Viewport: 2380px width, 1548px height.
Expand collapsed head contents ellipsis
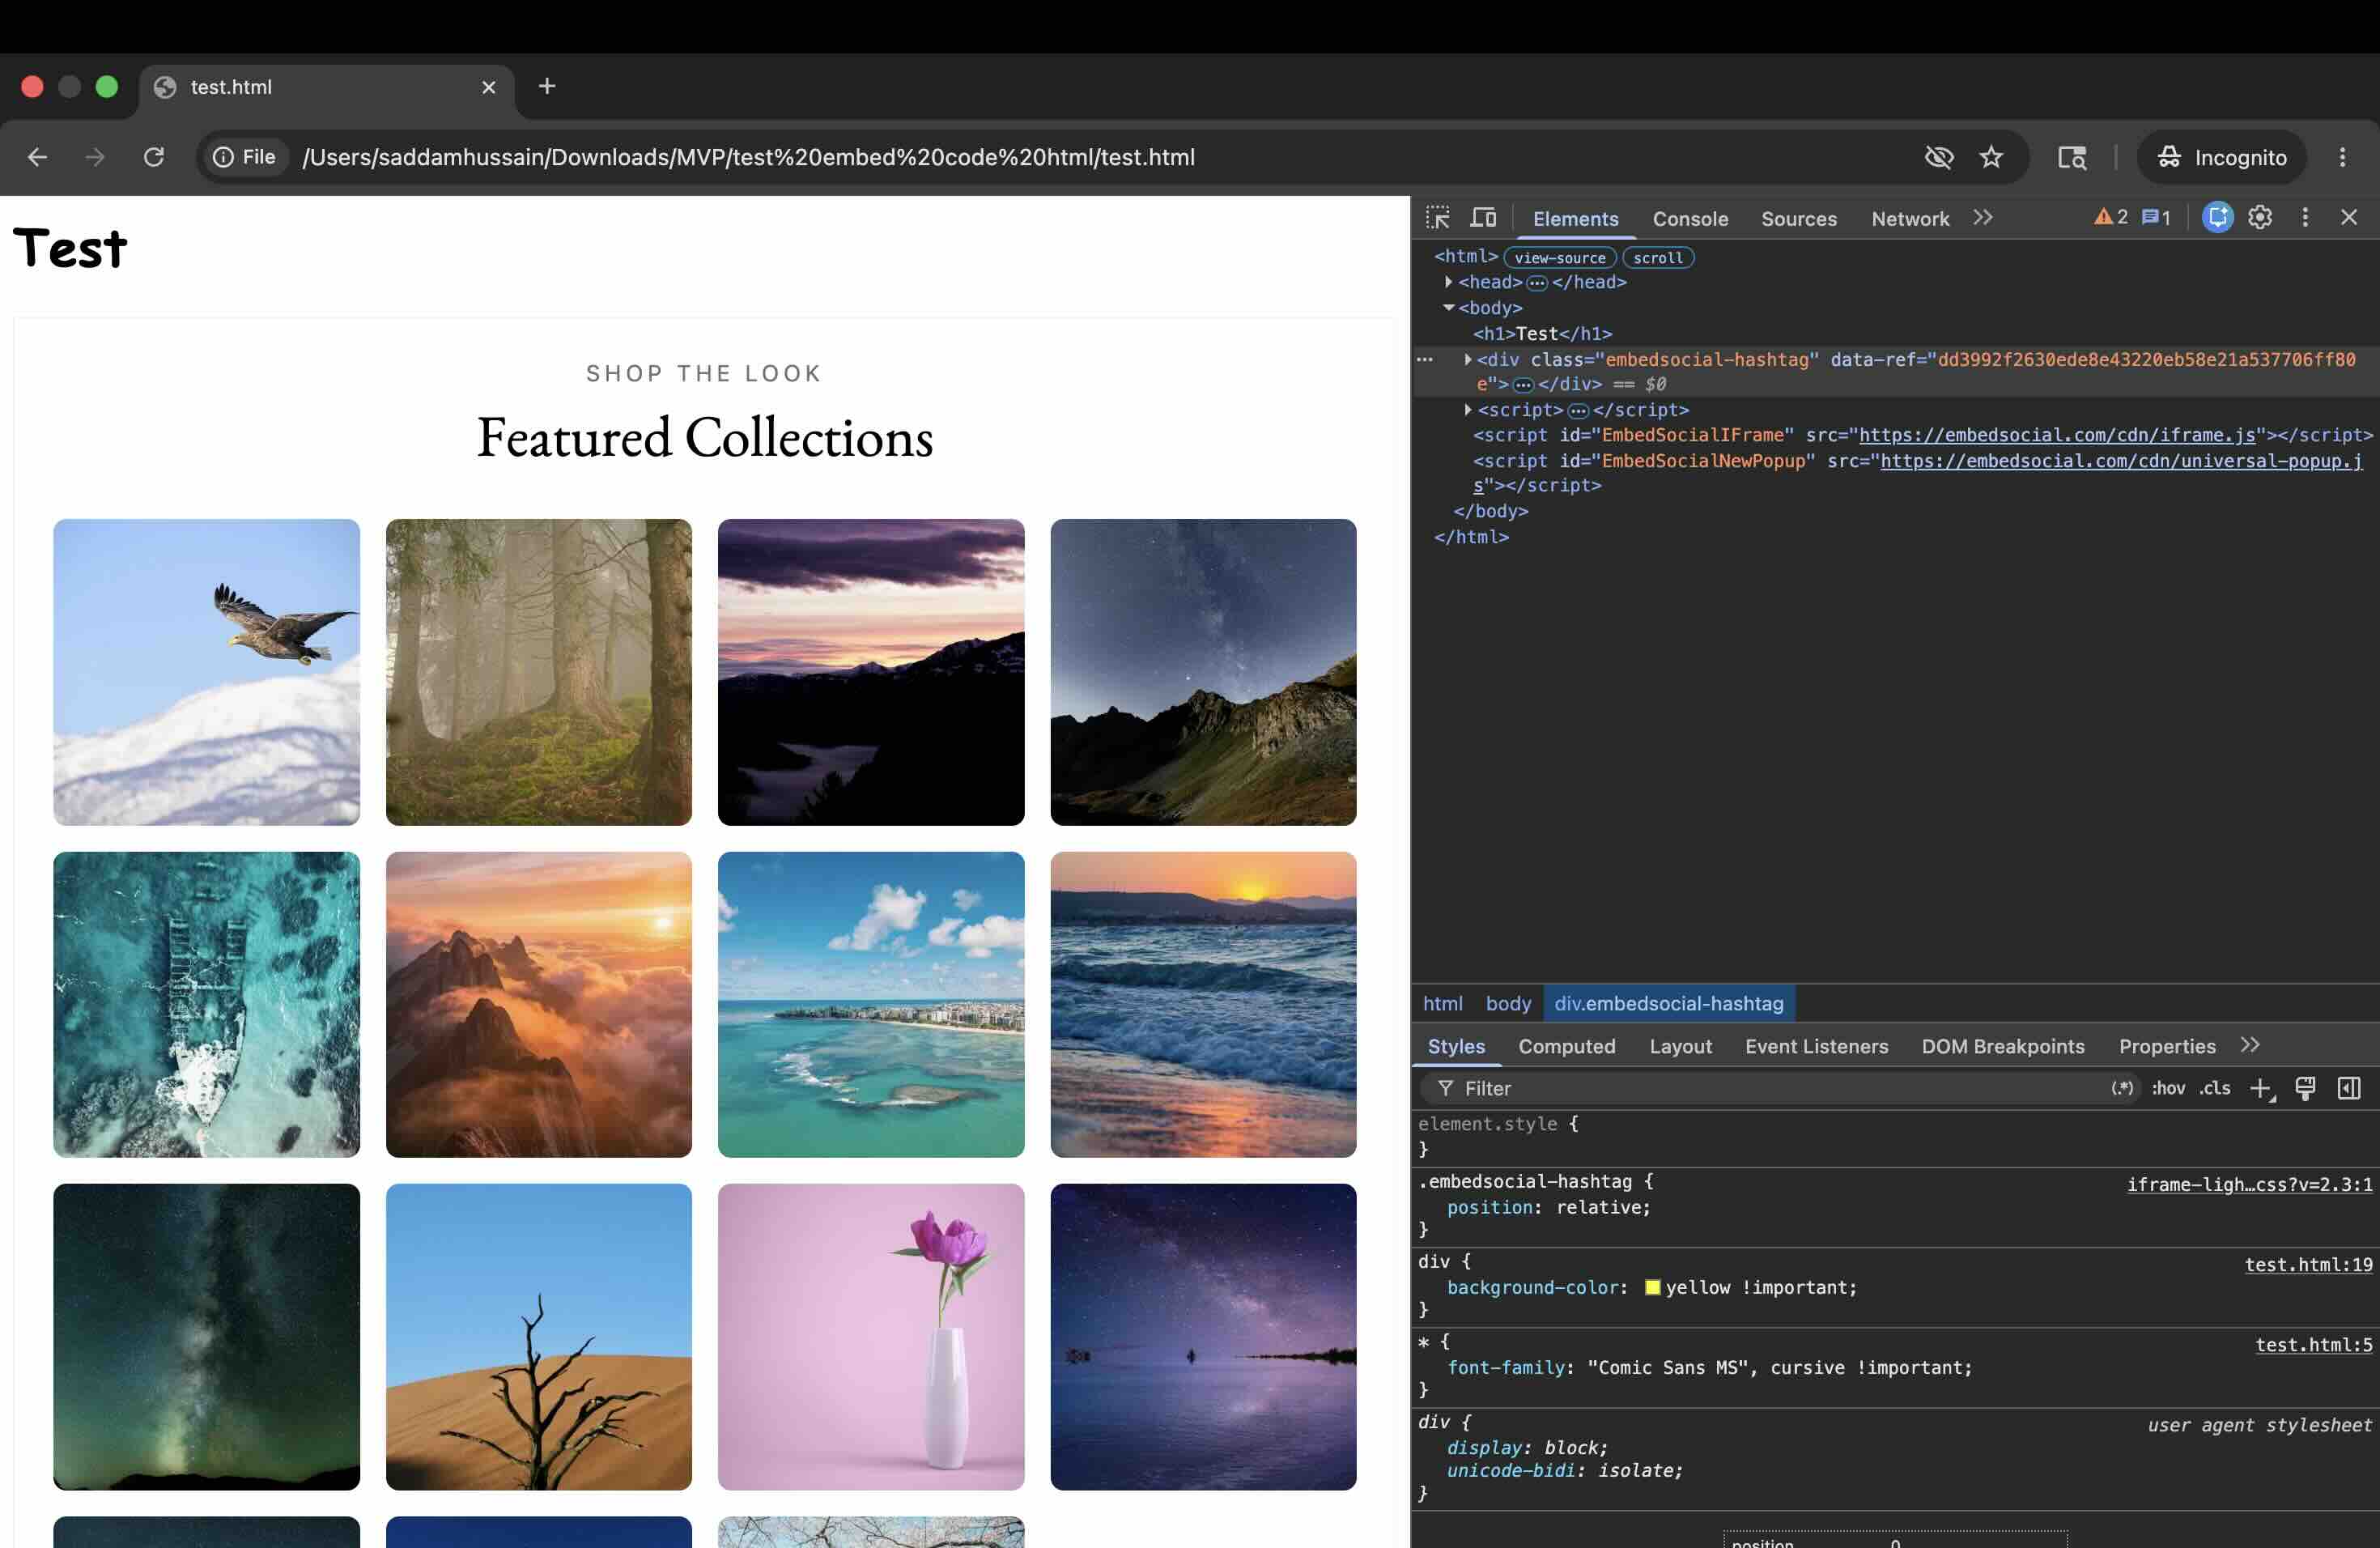click(1537, 283)
